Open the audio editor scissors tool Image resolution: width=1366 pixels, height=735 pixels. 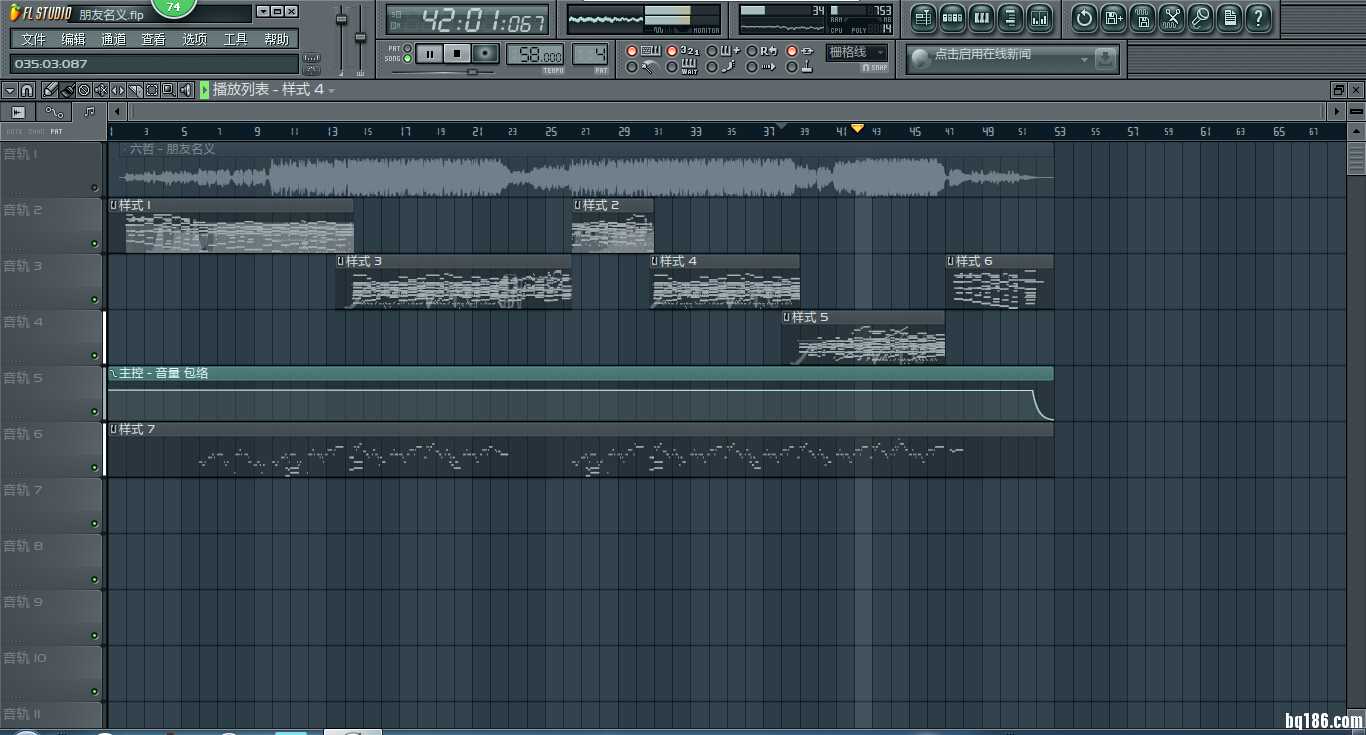(1171, 17)
